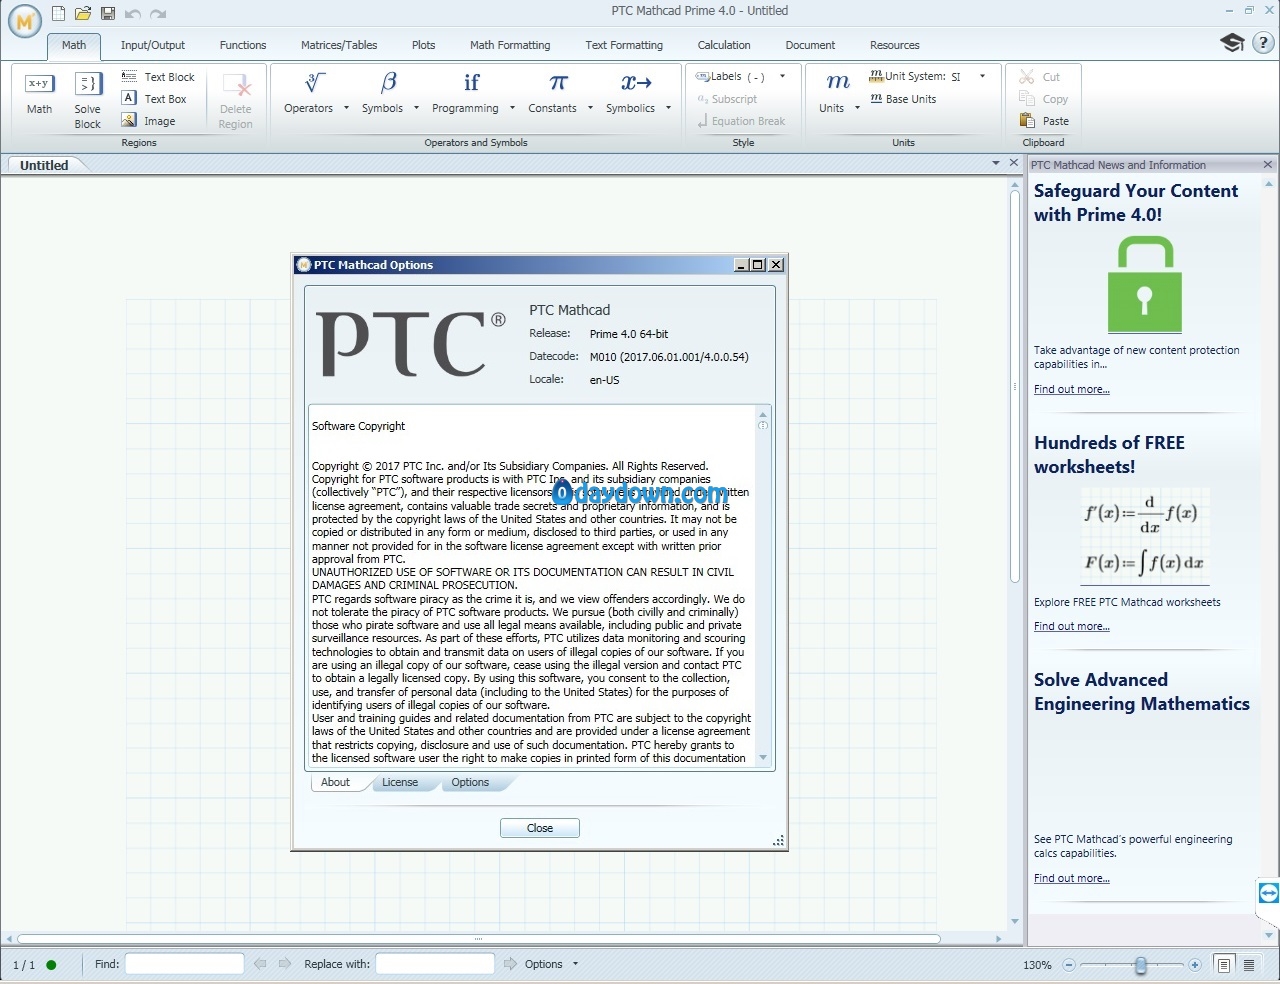Click the Replace with input field
The width and height of the screenshot is (1280, 984).
pyautogui.click(x=435, y=964)
